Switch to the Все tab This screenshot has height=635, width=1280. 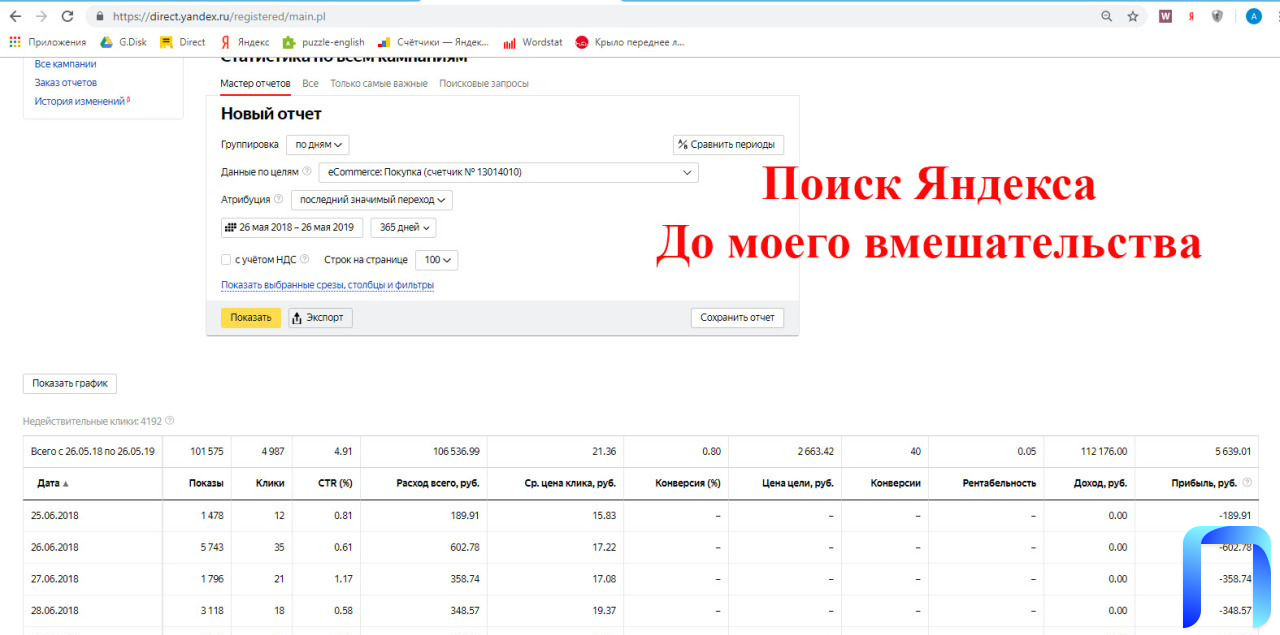(x=310, y=83)
